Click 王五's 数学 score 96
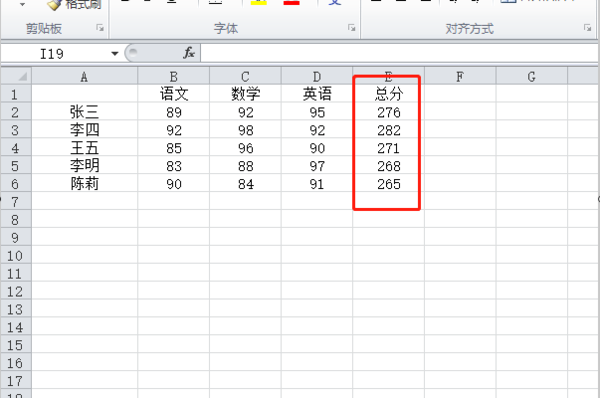 point(245,148)
